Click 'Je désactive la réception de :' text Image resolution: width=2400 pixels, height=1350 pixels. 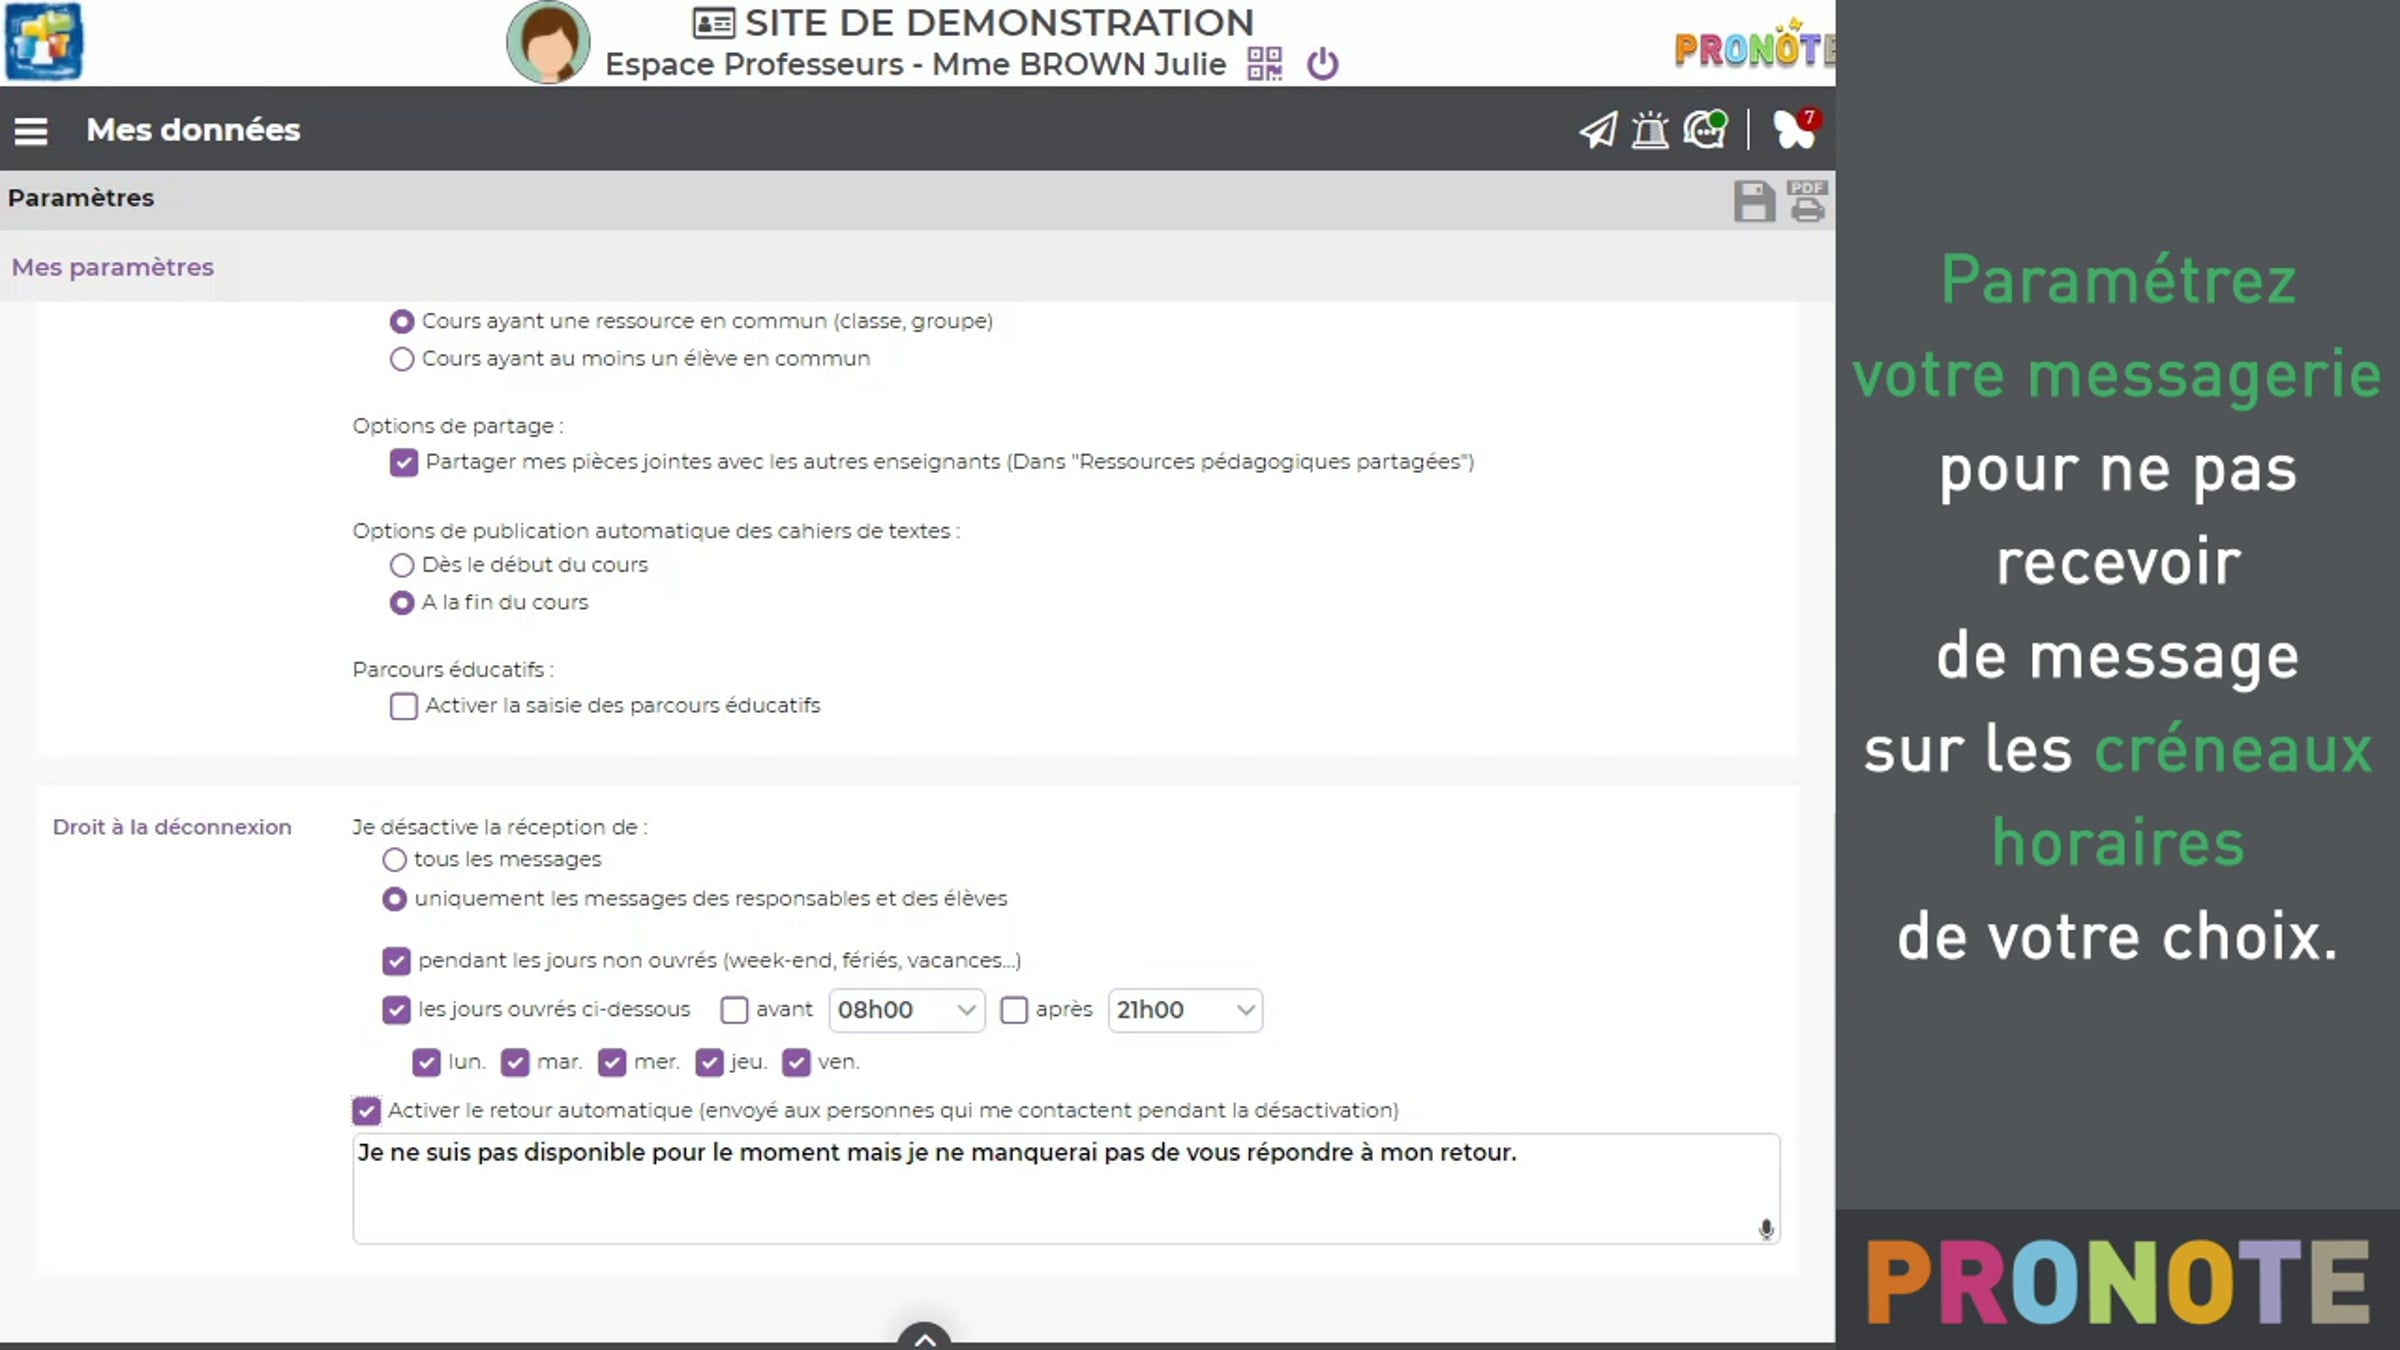click(500, 827)
